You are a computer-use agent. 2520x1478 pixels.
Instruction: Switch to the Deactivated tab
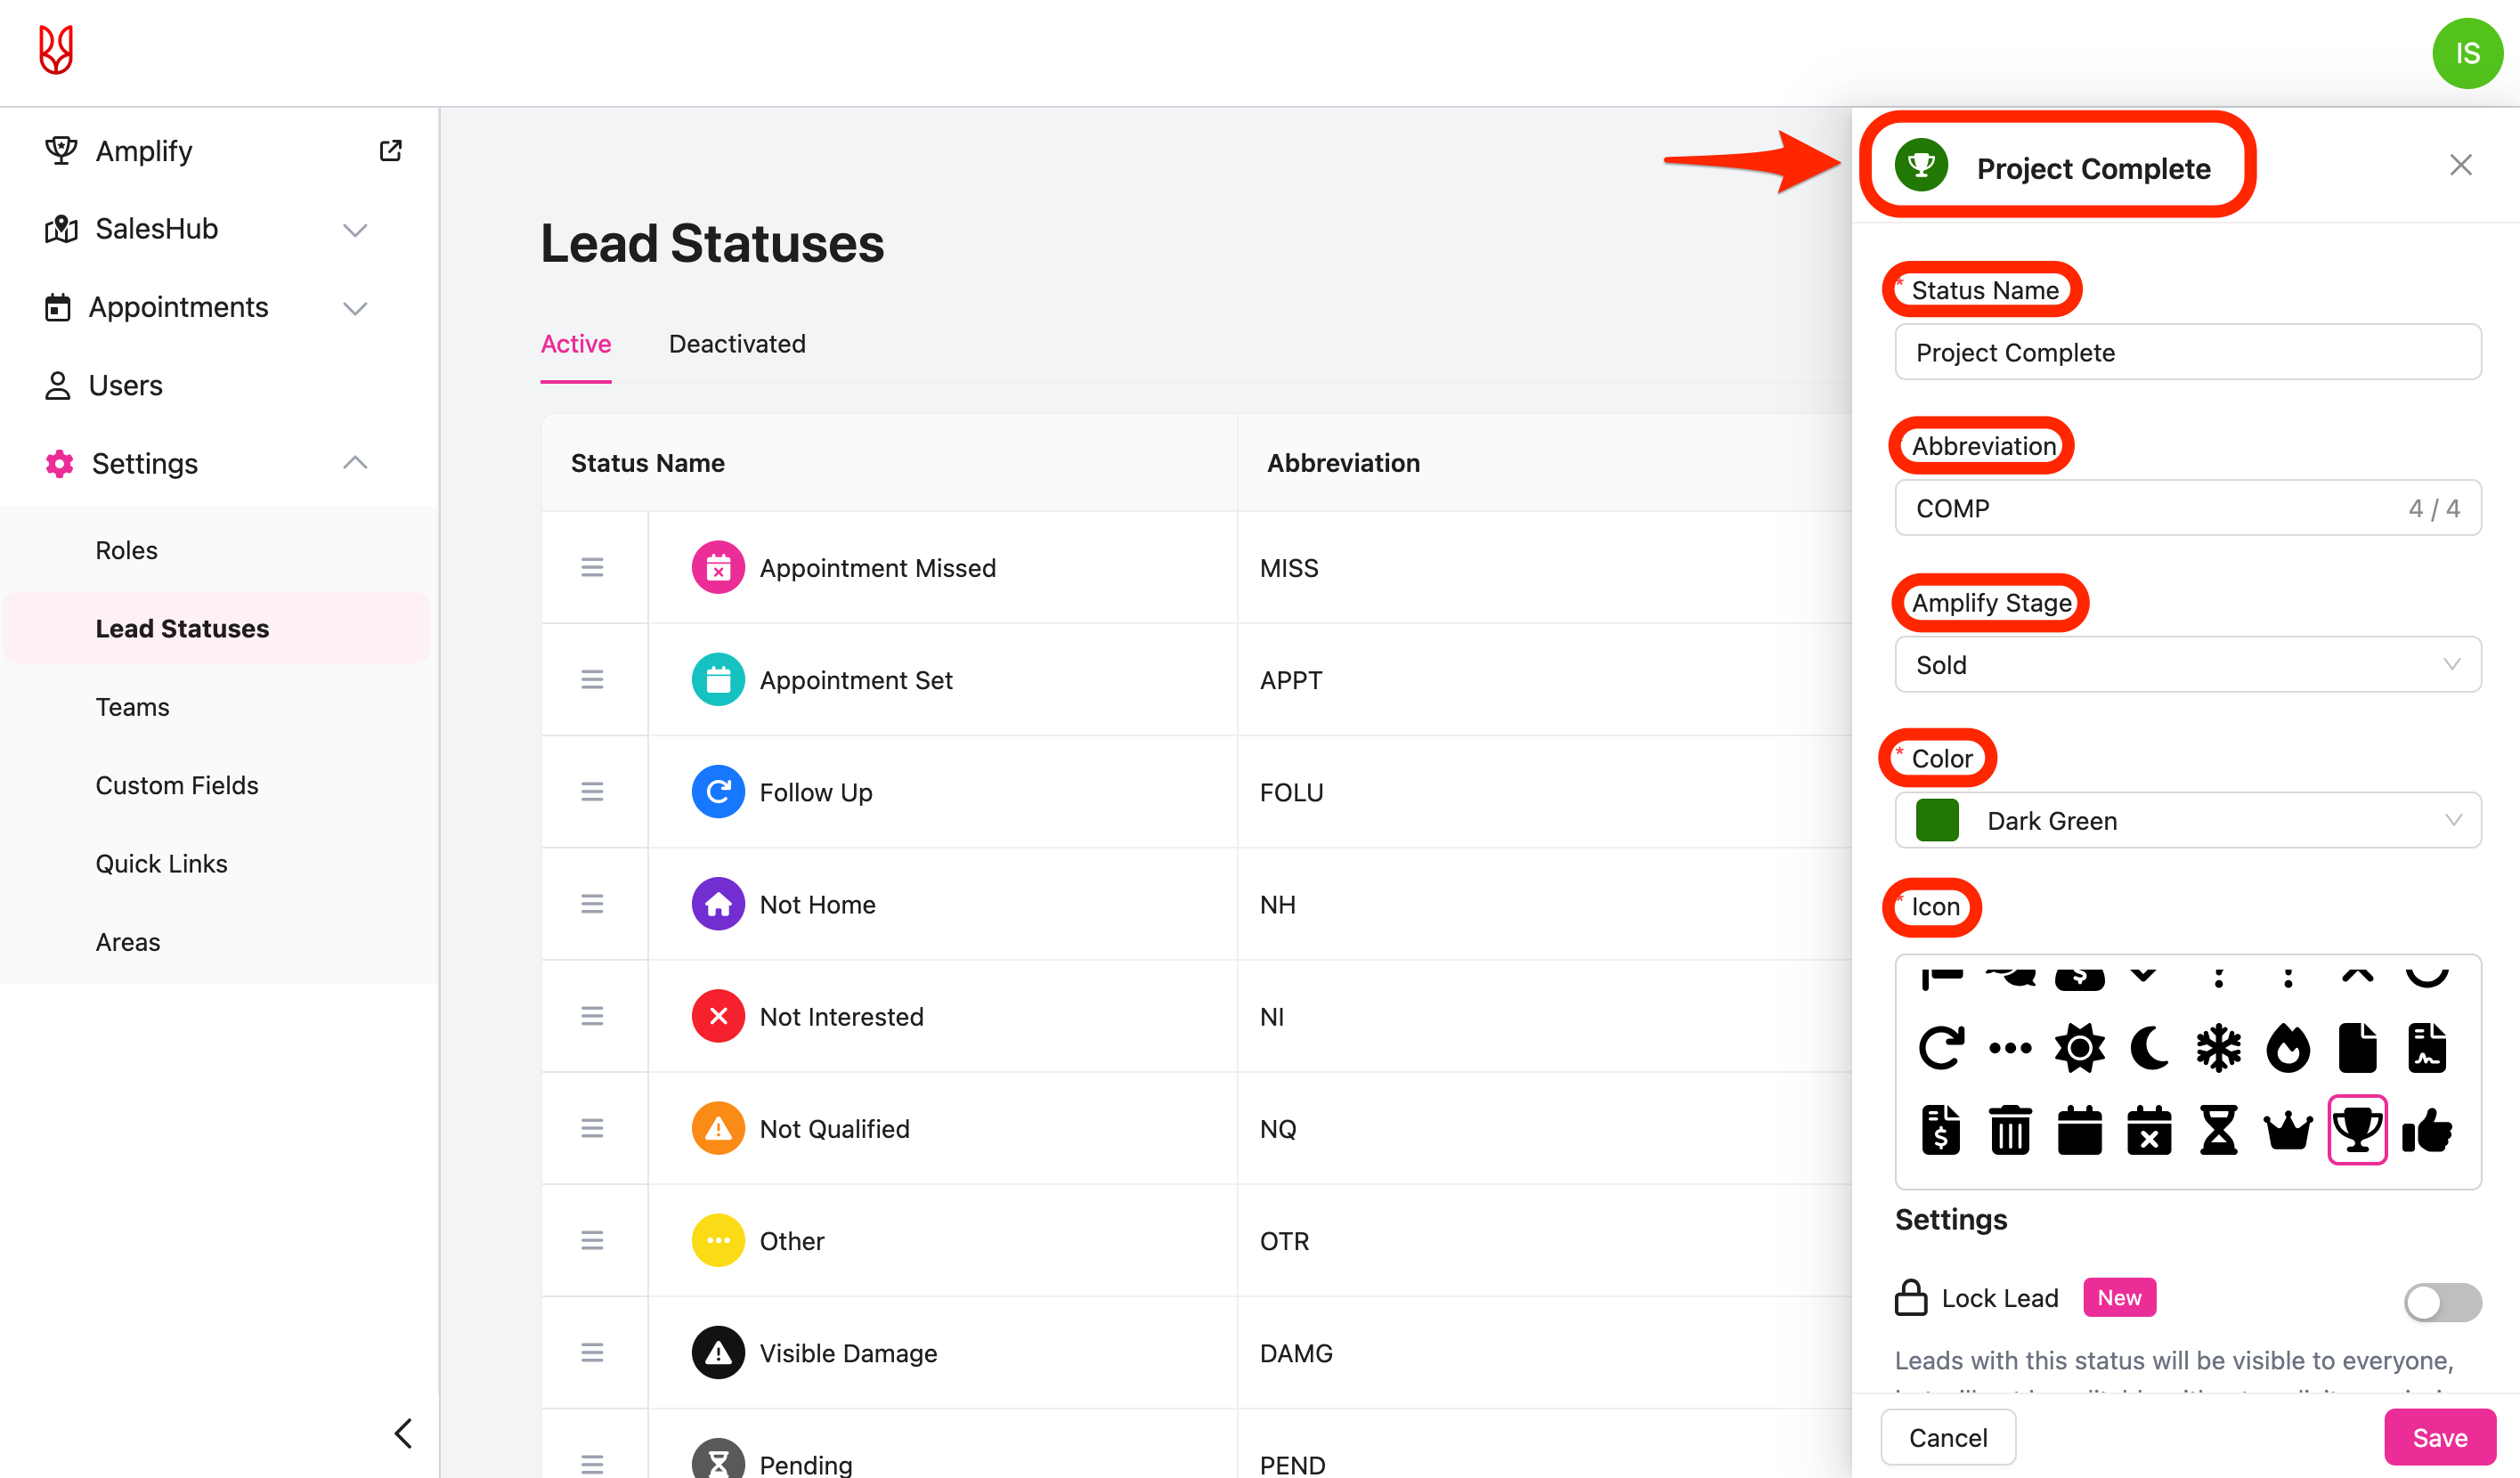click(x=737, y=343)
